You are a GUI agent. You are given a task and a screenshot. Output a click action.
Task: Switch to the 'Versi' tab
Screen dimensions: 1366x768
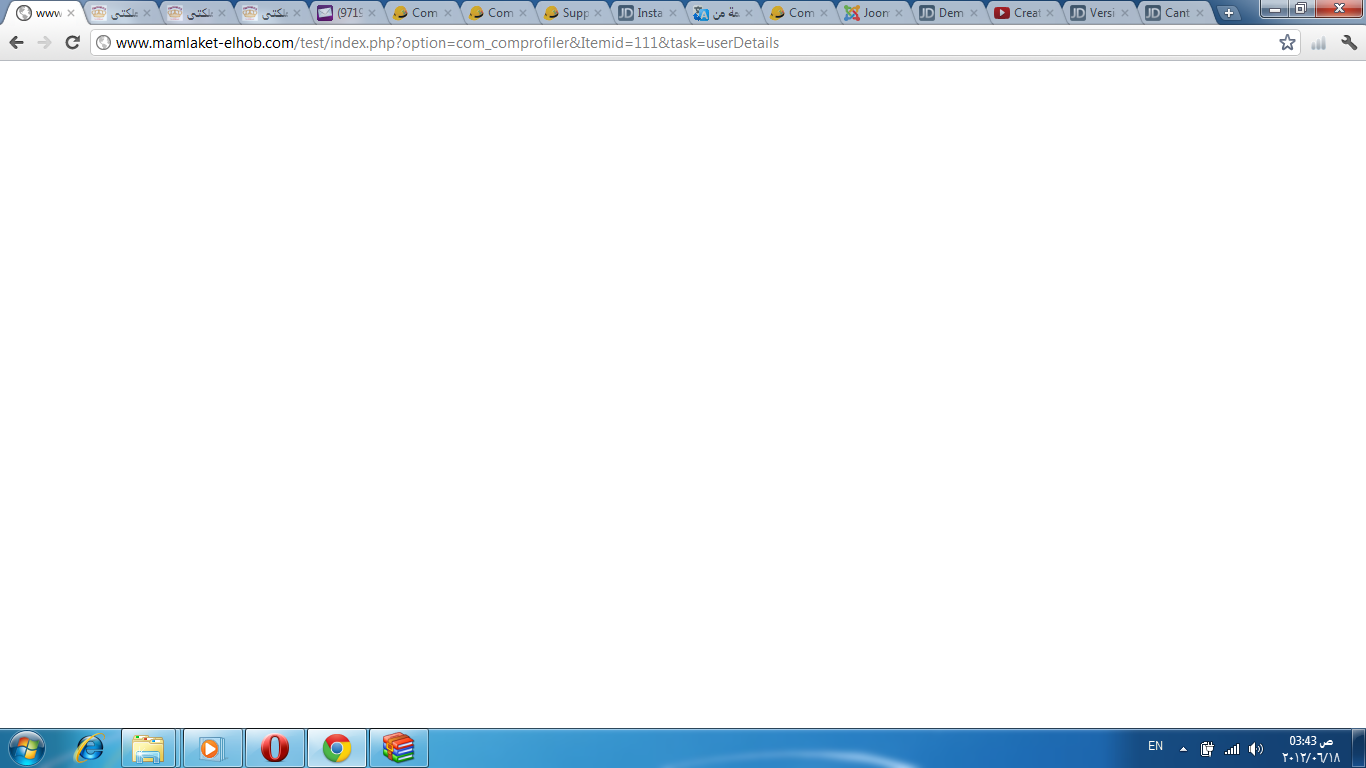coord(1101,13)
